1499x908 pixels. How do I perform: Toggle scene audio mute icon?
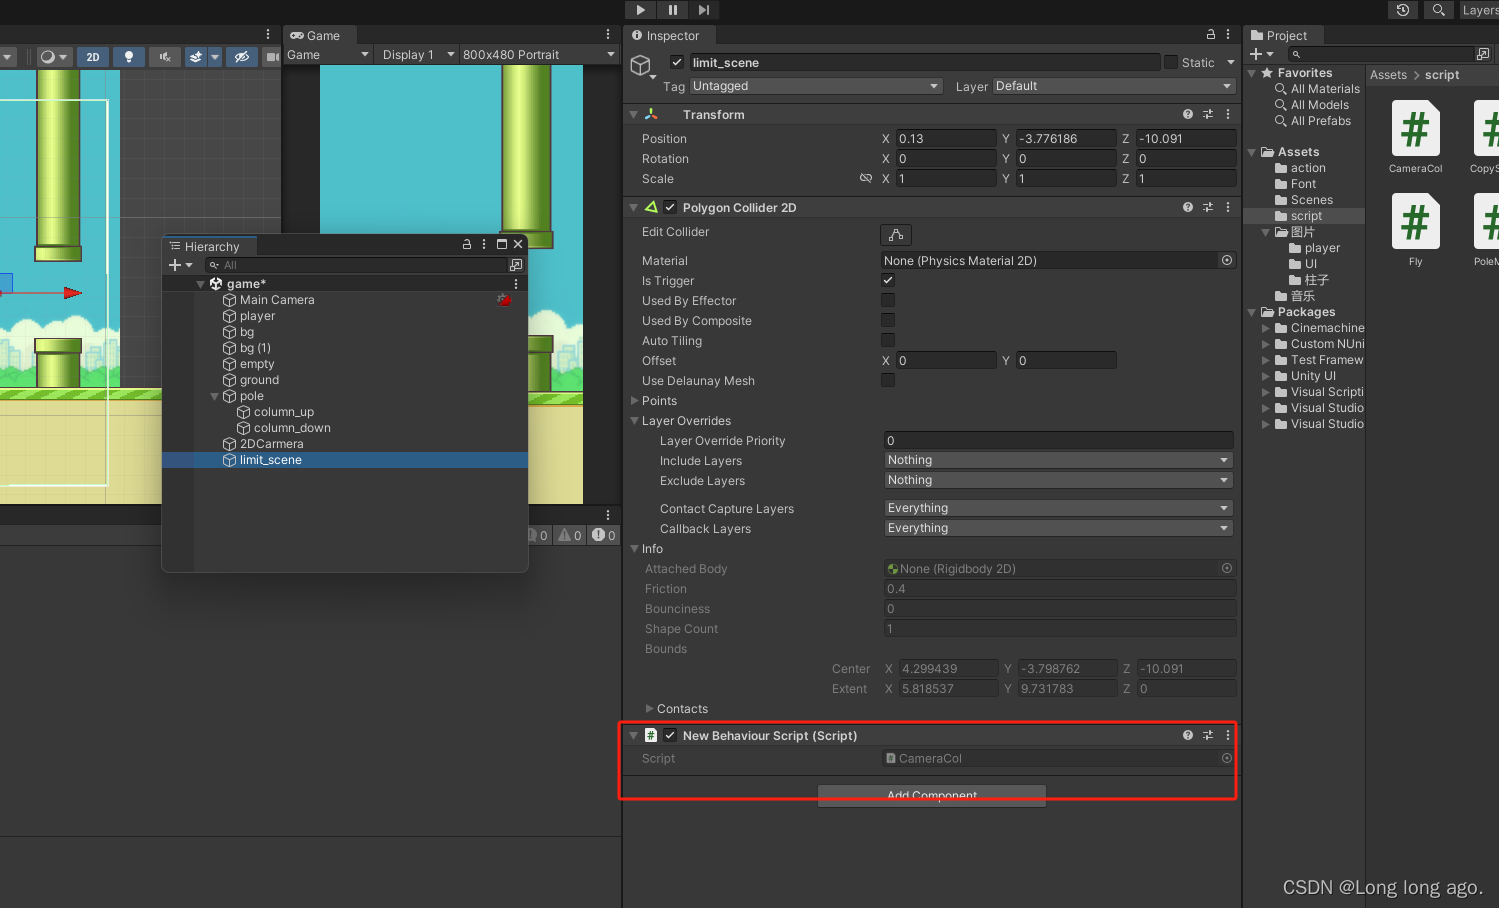(x=165, y=57)
